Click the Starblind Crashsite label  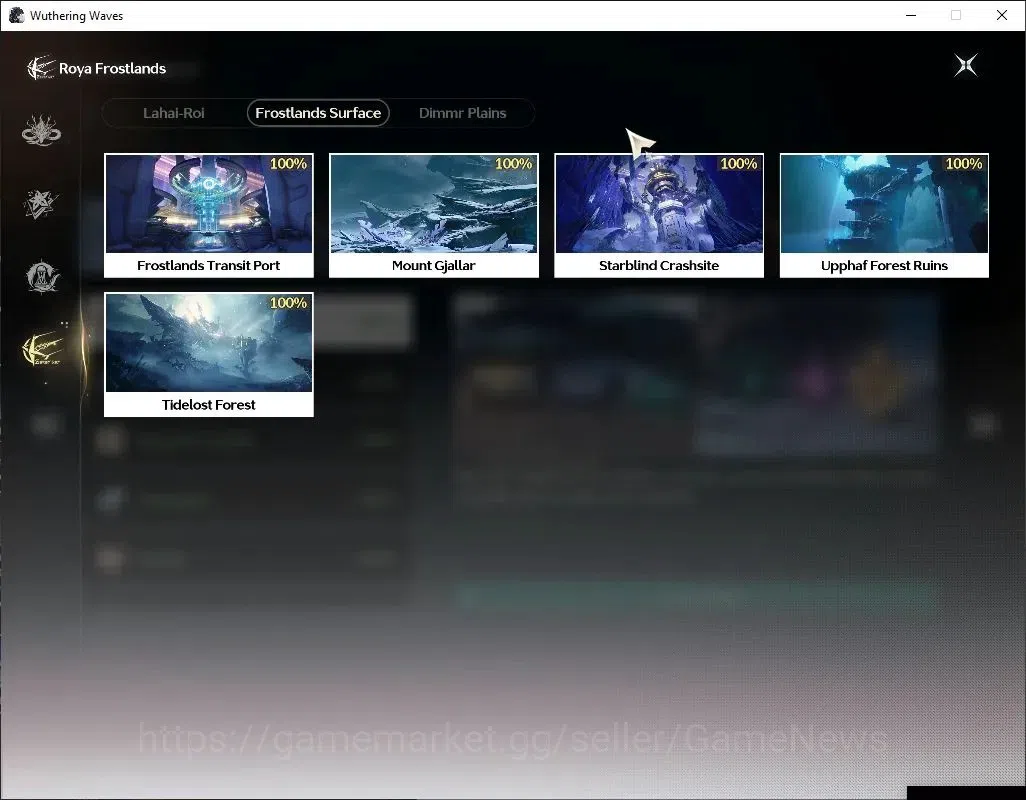click(x=659, y=265)
